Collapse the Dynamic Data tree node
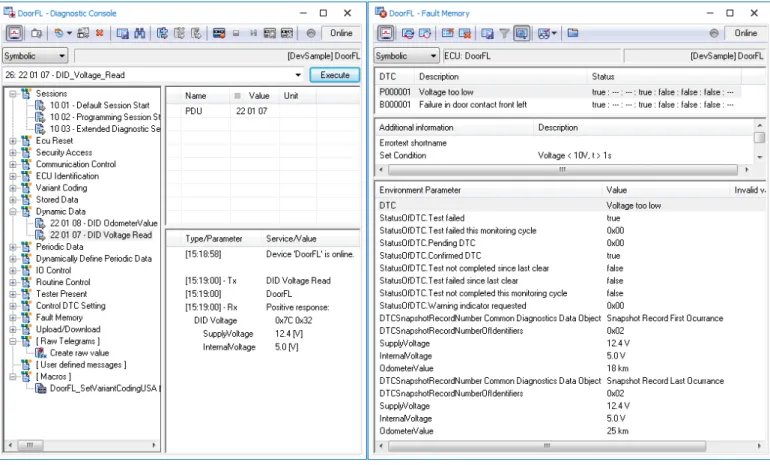The height and width of the screenshot is (465, 770). pos(13,211)
